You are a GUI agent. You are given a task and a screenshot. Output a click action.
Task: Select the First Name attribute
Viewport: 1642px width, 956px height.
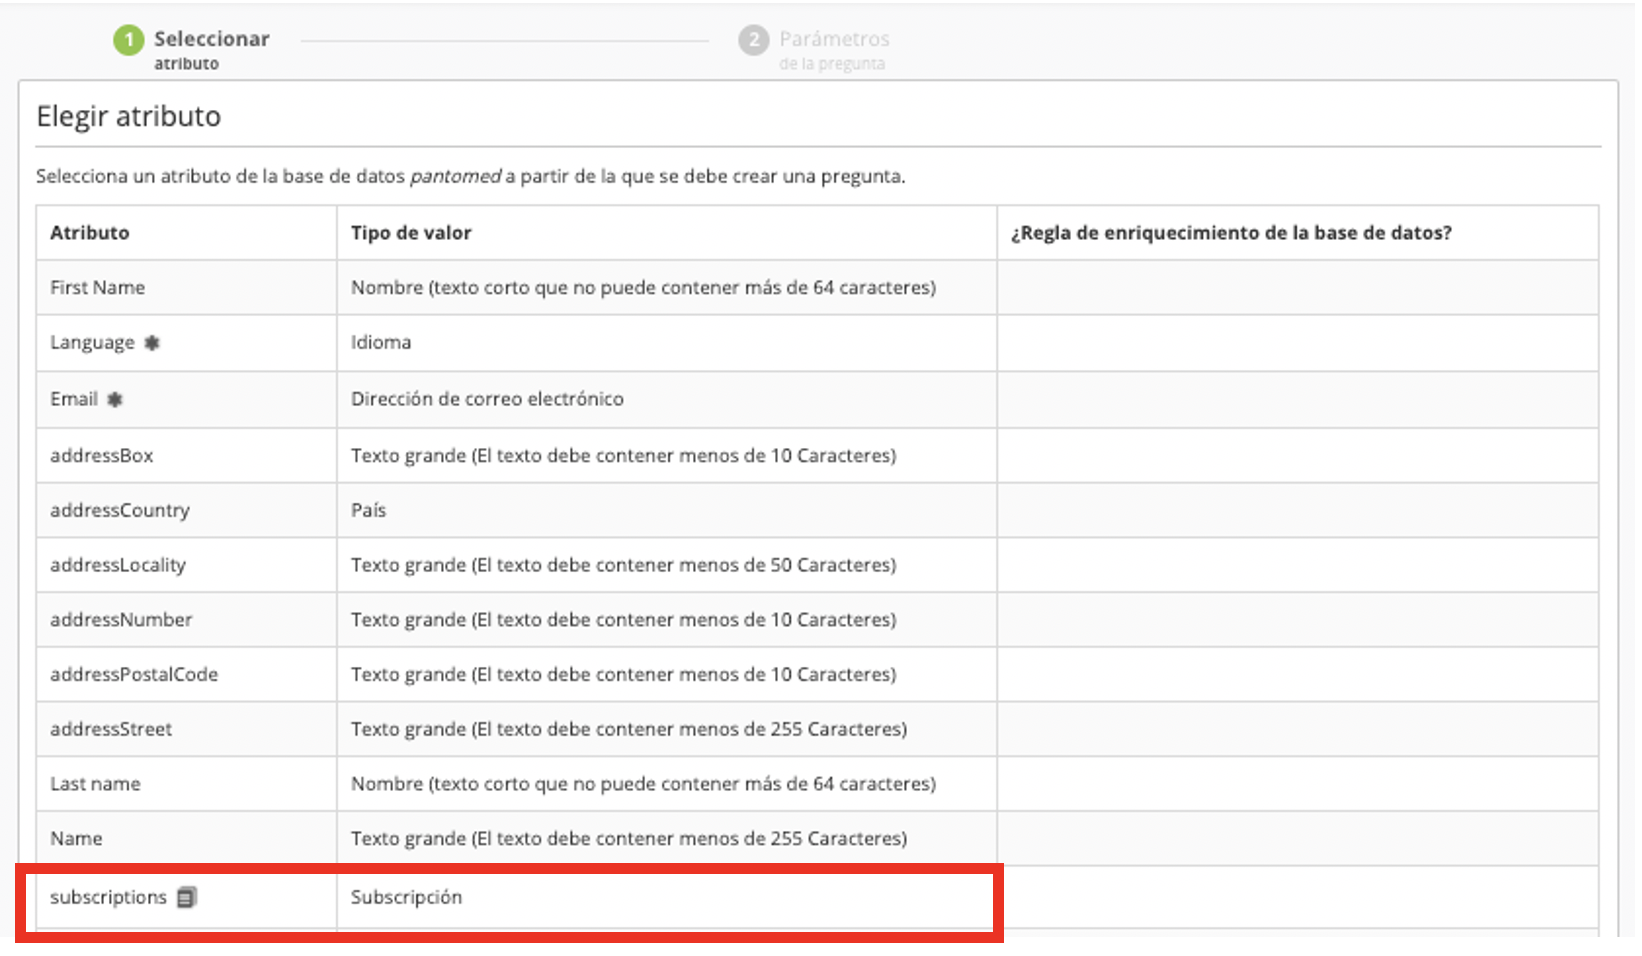(97, 288)
